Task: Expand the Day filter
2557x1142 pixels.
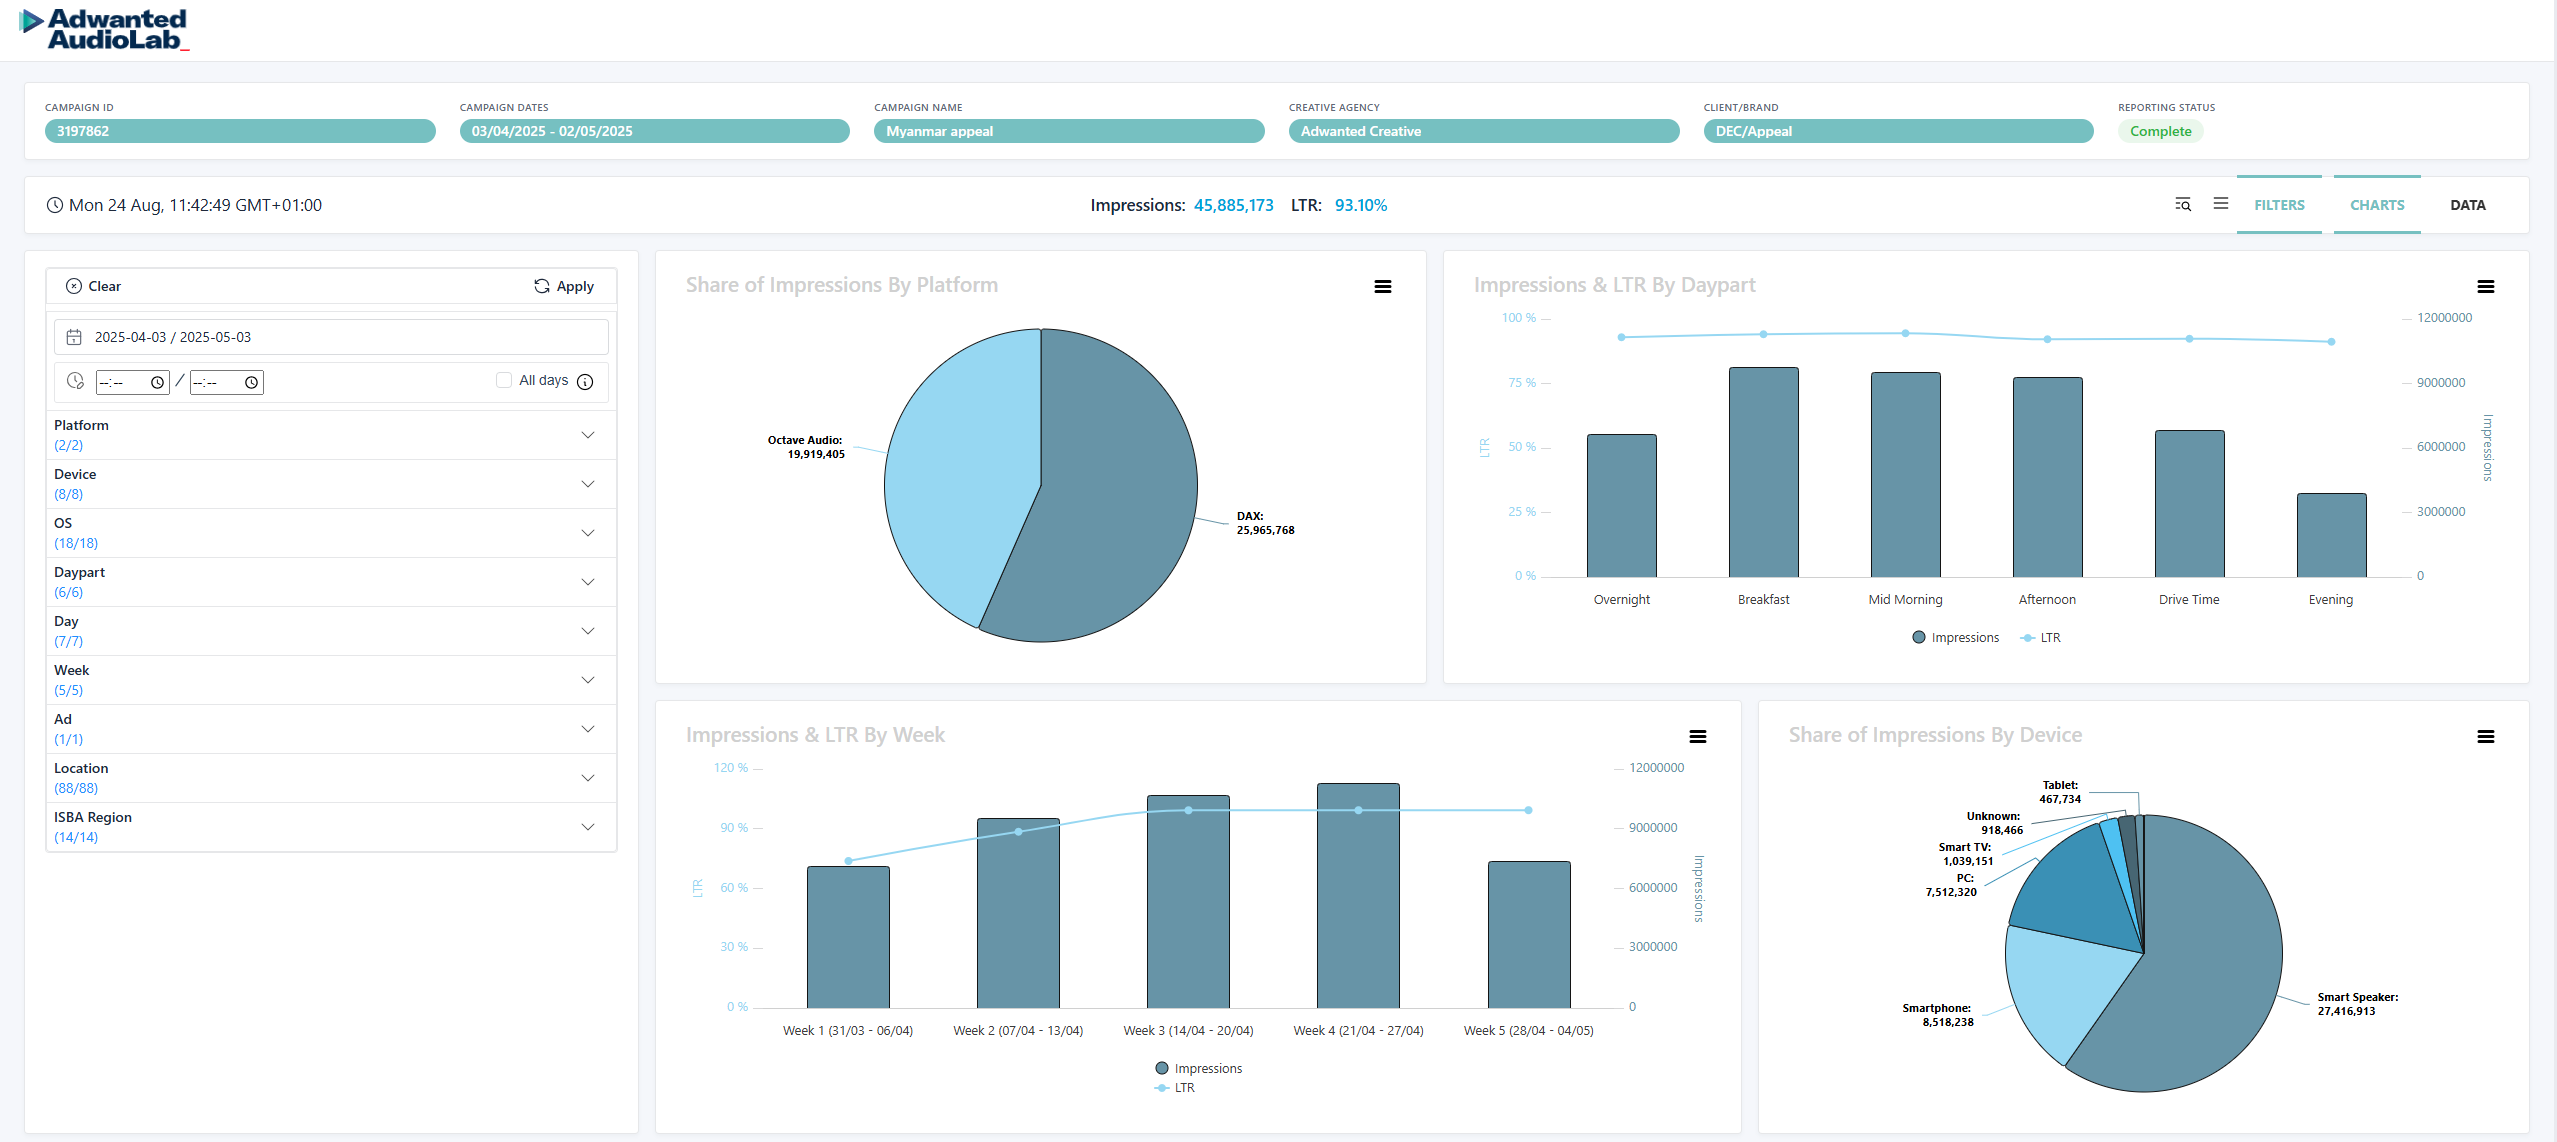Action: click(331, 631)
